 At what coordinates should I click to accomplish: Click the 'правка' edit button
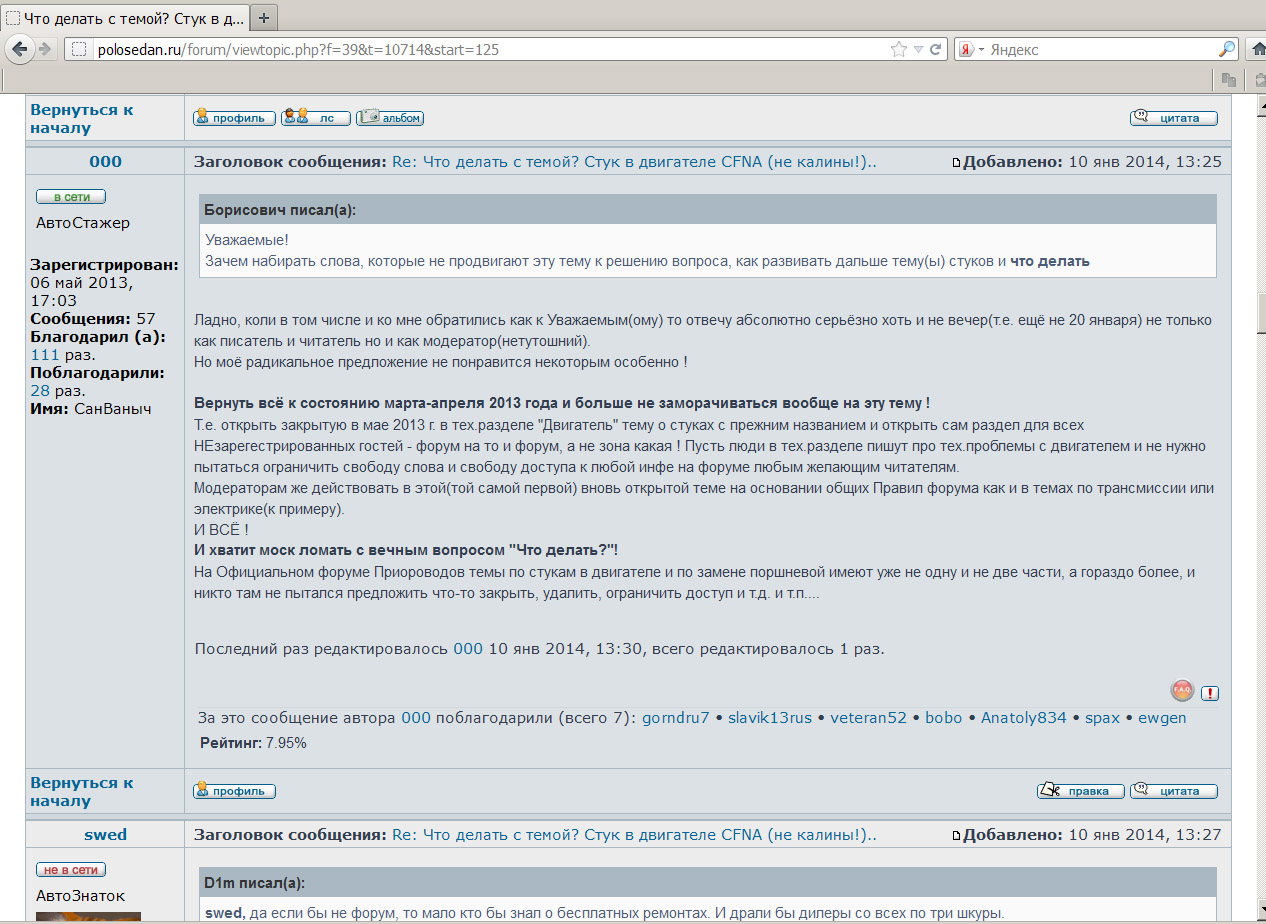pyautogui.click(x=1080, y=791)
